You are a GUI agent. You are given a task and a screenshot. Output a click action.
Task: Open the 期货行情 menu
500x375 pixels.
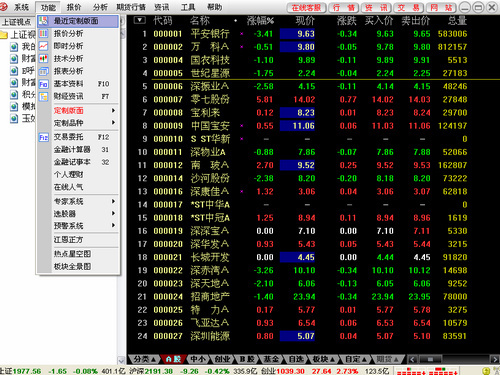coord(131,7)
